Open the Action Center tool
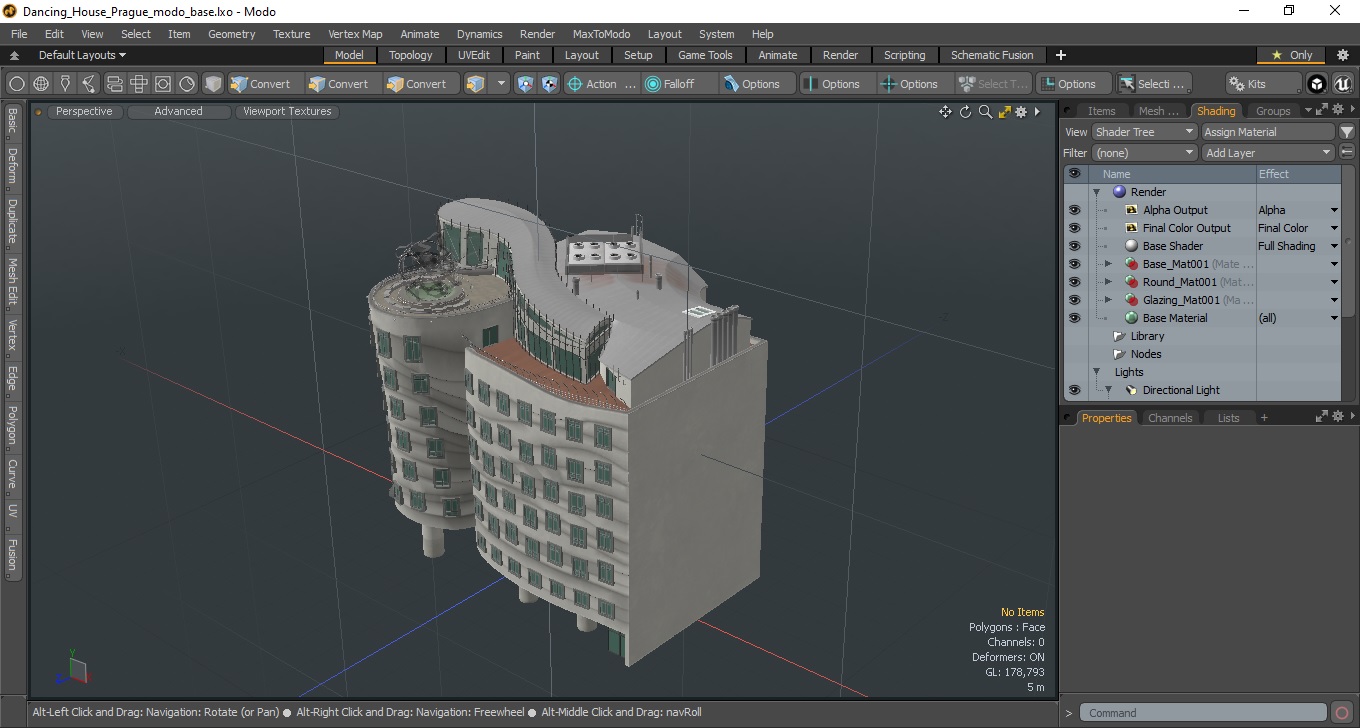Screen dimensions: 1360x728 601,84
